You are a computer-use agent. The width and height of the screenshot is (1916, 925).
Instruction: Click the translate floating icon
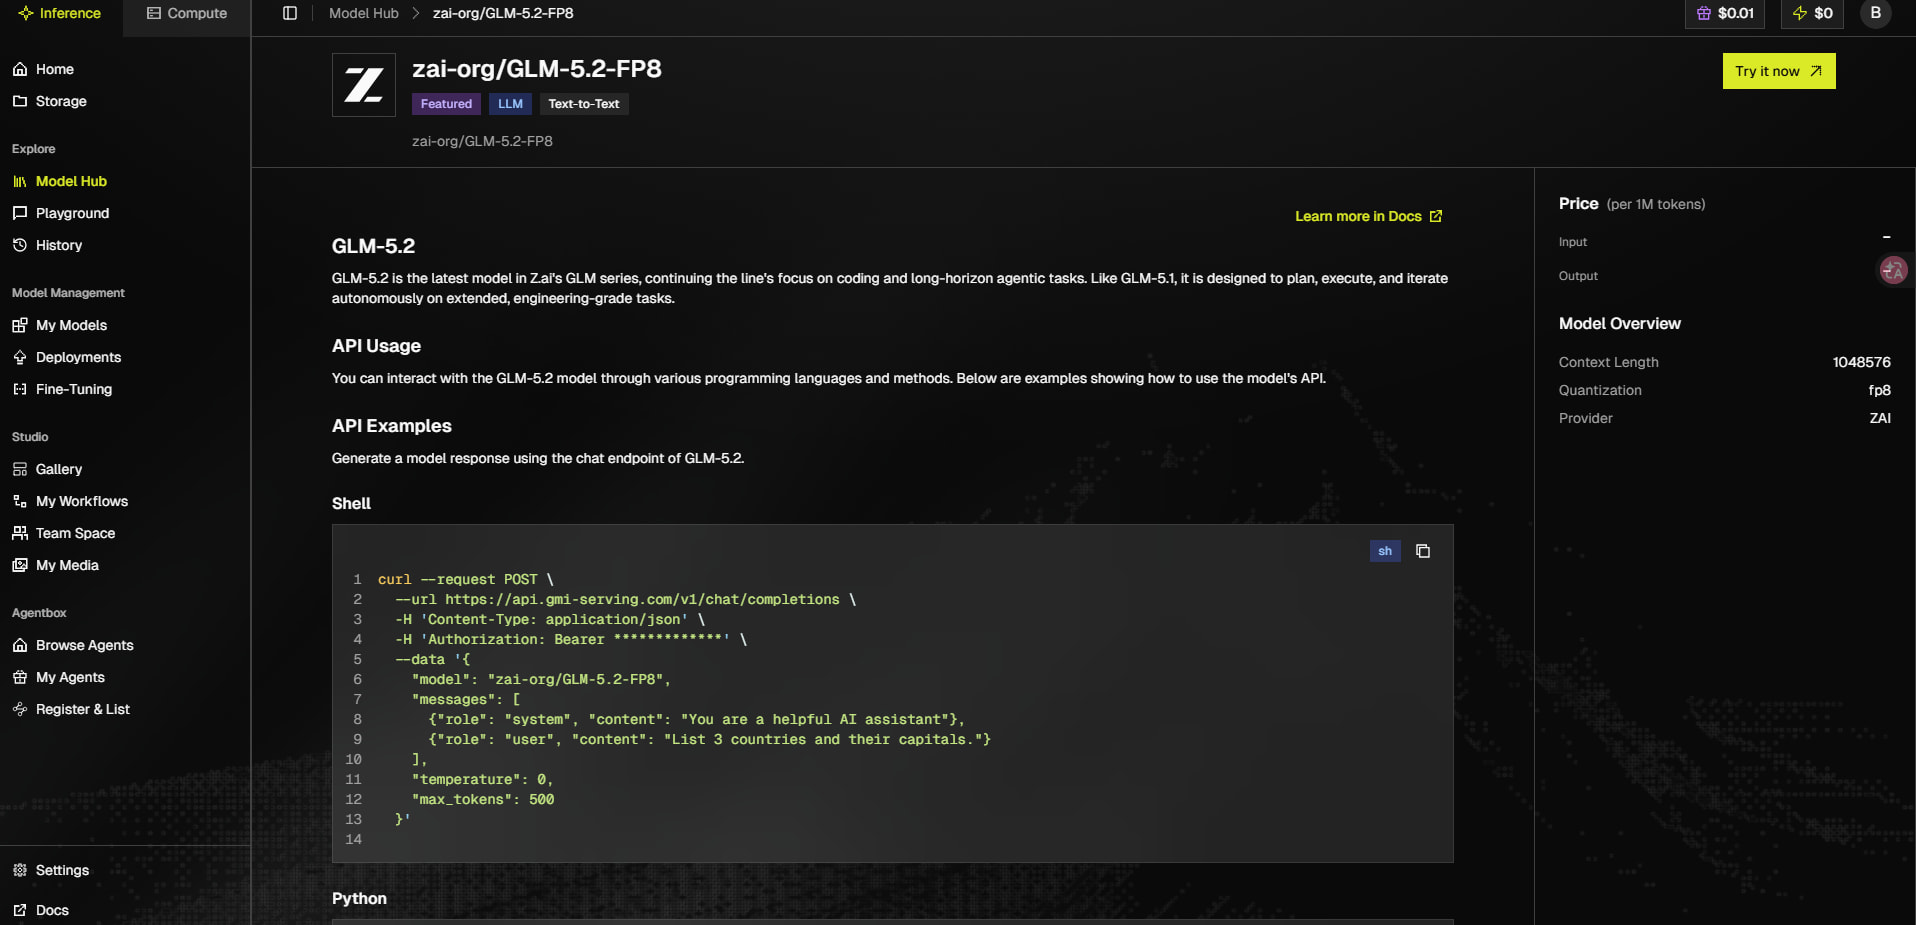(1893, 270)
